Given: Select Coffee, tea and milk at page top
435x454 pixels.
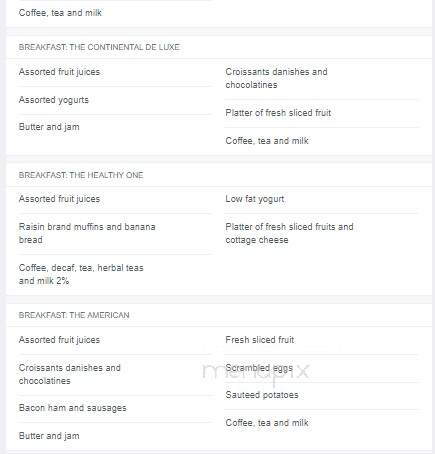Looking at the screenshot, I should (x=60, y=13).
